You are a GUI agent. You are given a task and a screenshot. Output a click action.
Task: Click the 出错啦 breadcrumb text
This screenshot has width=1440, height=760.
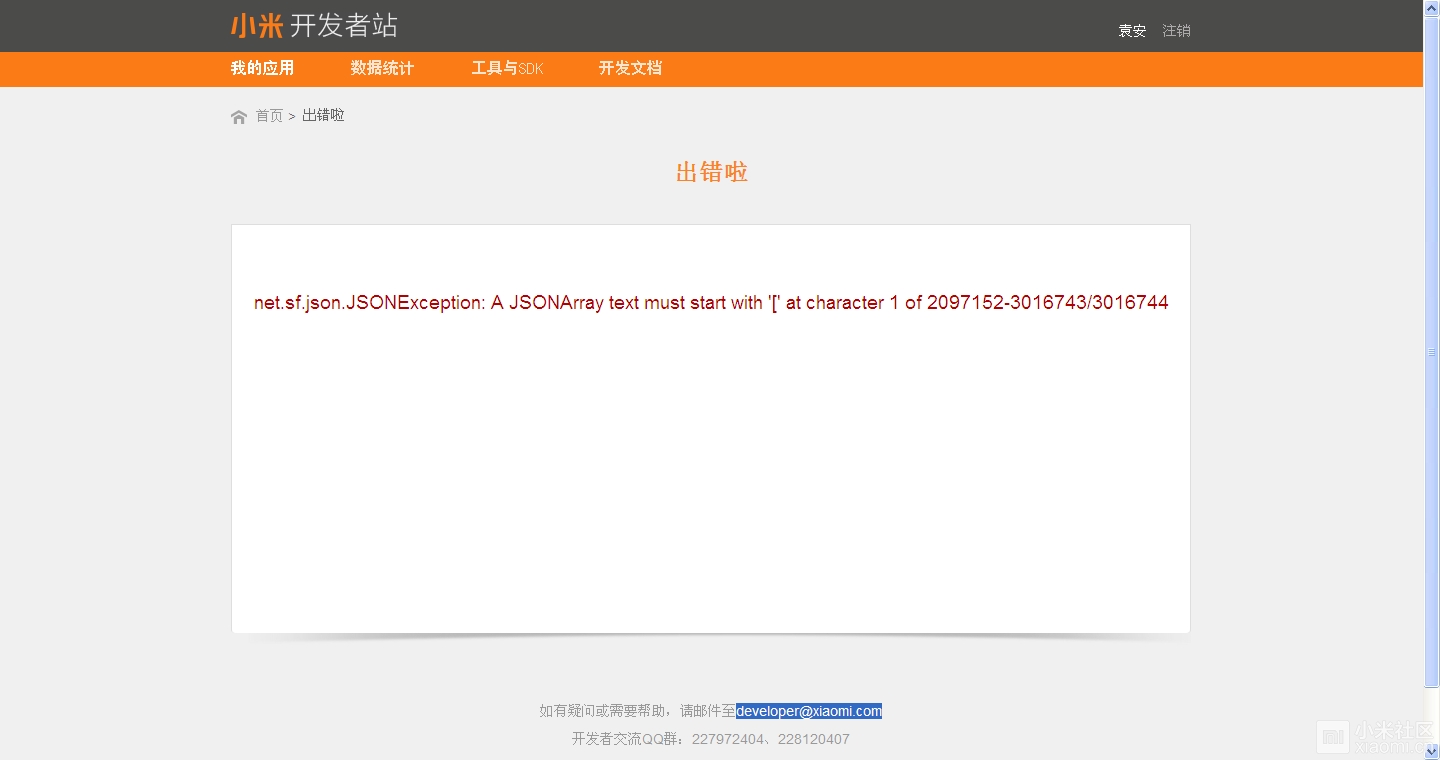click(x=323, y=115)
